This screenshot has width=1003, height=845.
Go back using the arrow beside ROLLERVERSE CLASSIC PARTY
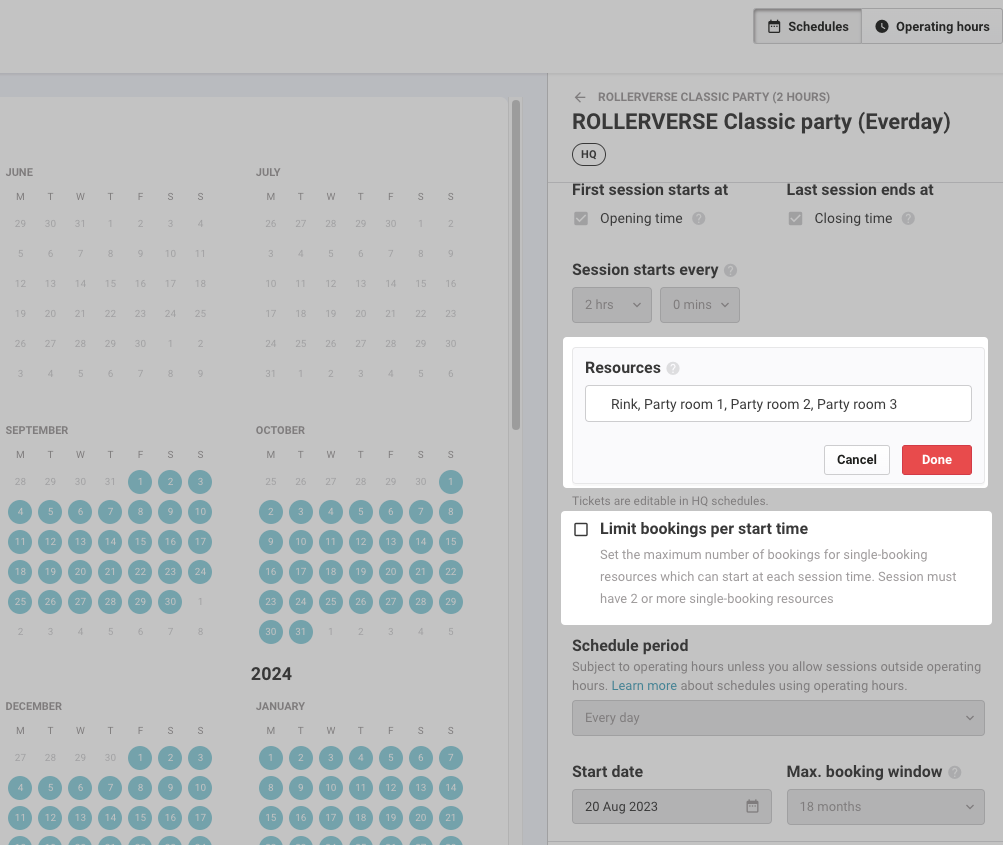pyautogui.click(x=580, y=97)
